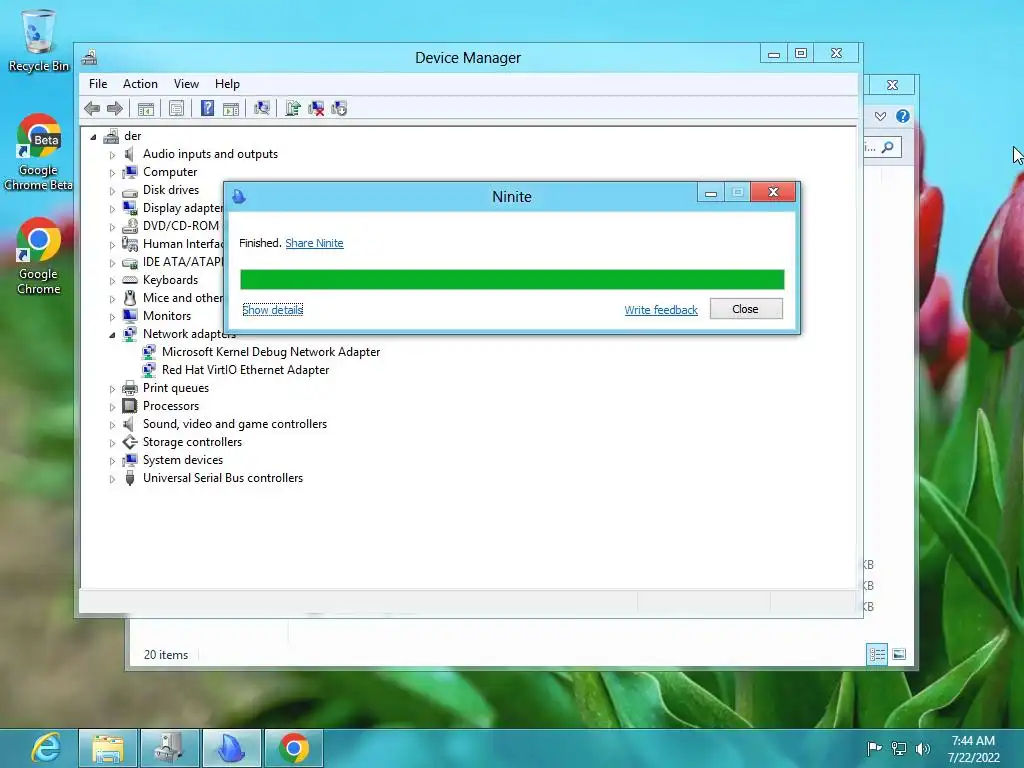
Task: Click the Back arrow in Device Manager toolbar
Action: (x=92, y=108)
